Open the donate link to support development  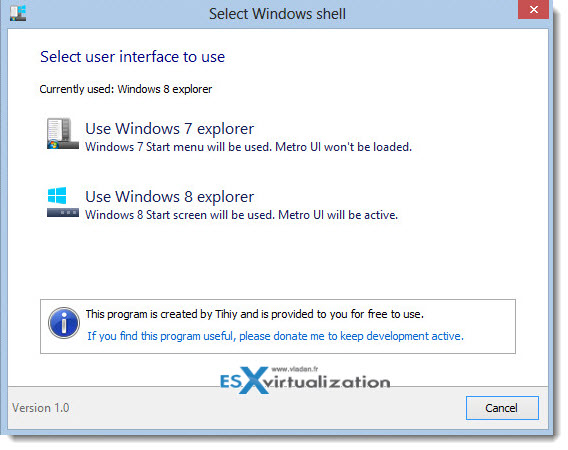point(275,336)
